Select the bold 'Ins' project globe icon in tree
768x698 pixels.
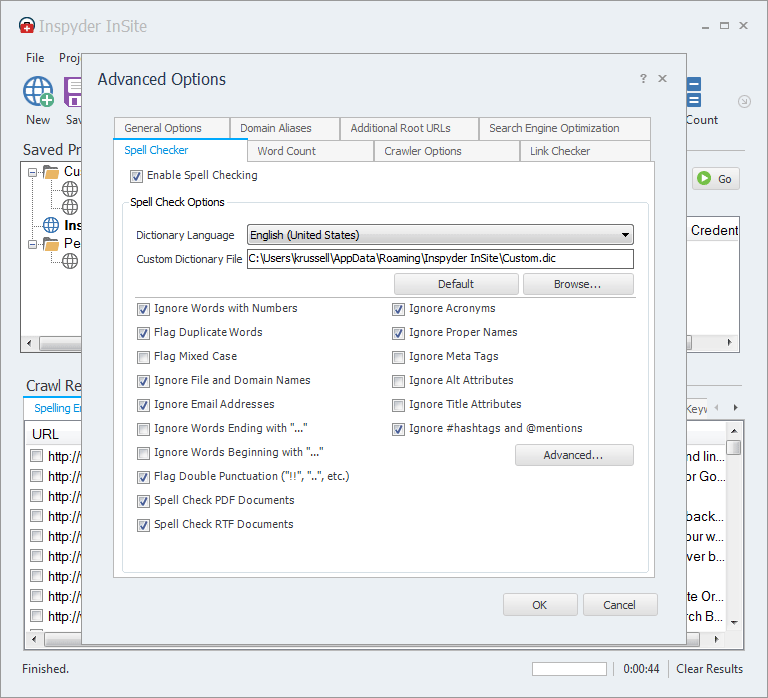point(51,225)
